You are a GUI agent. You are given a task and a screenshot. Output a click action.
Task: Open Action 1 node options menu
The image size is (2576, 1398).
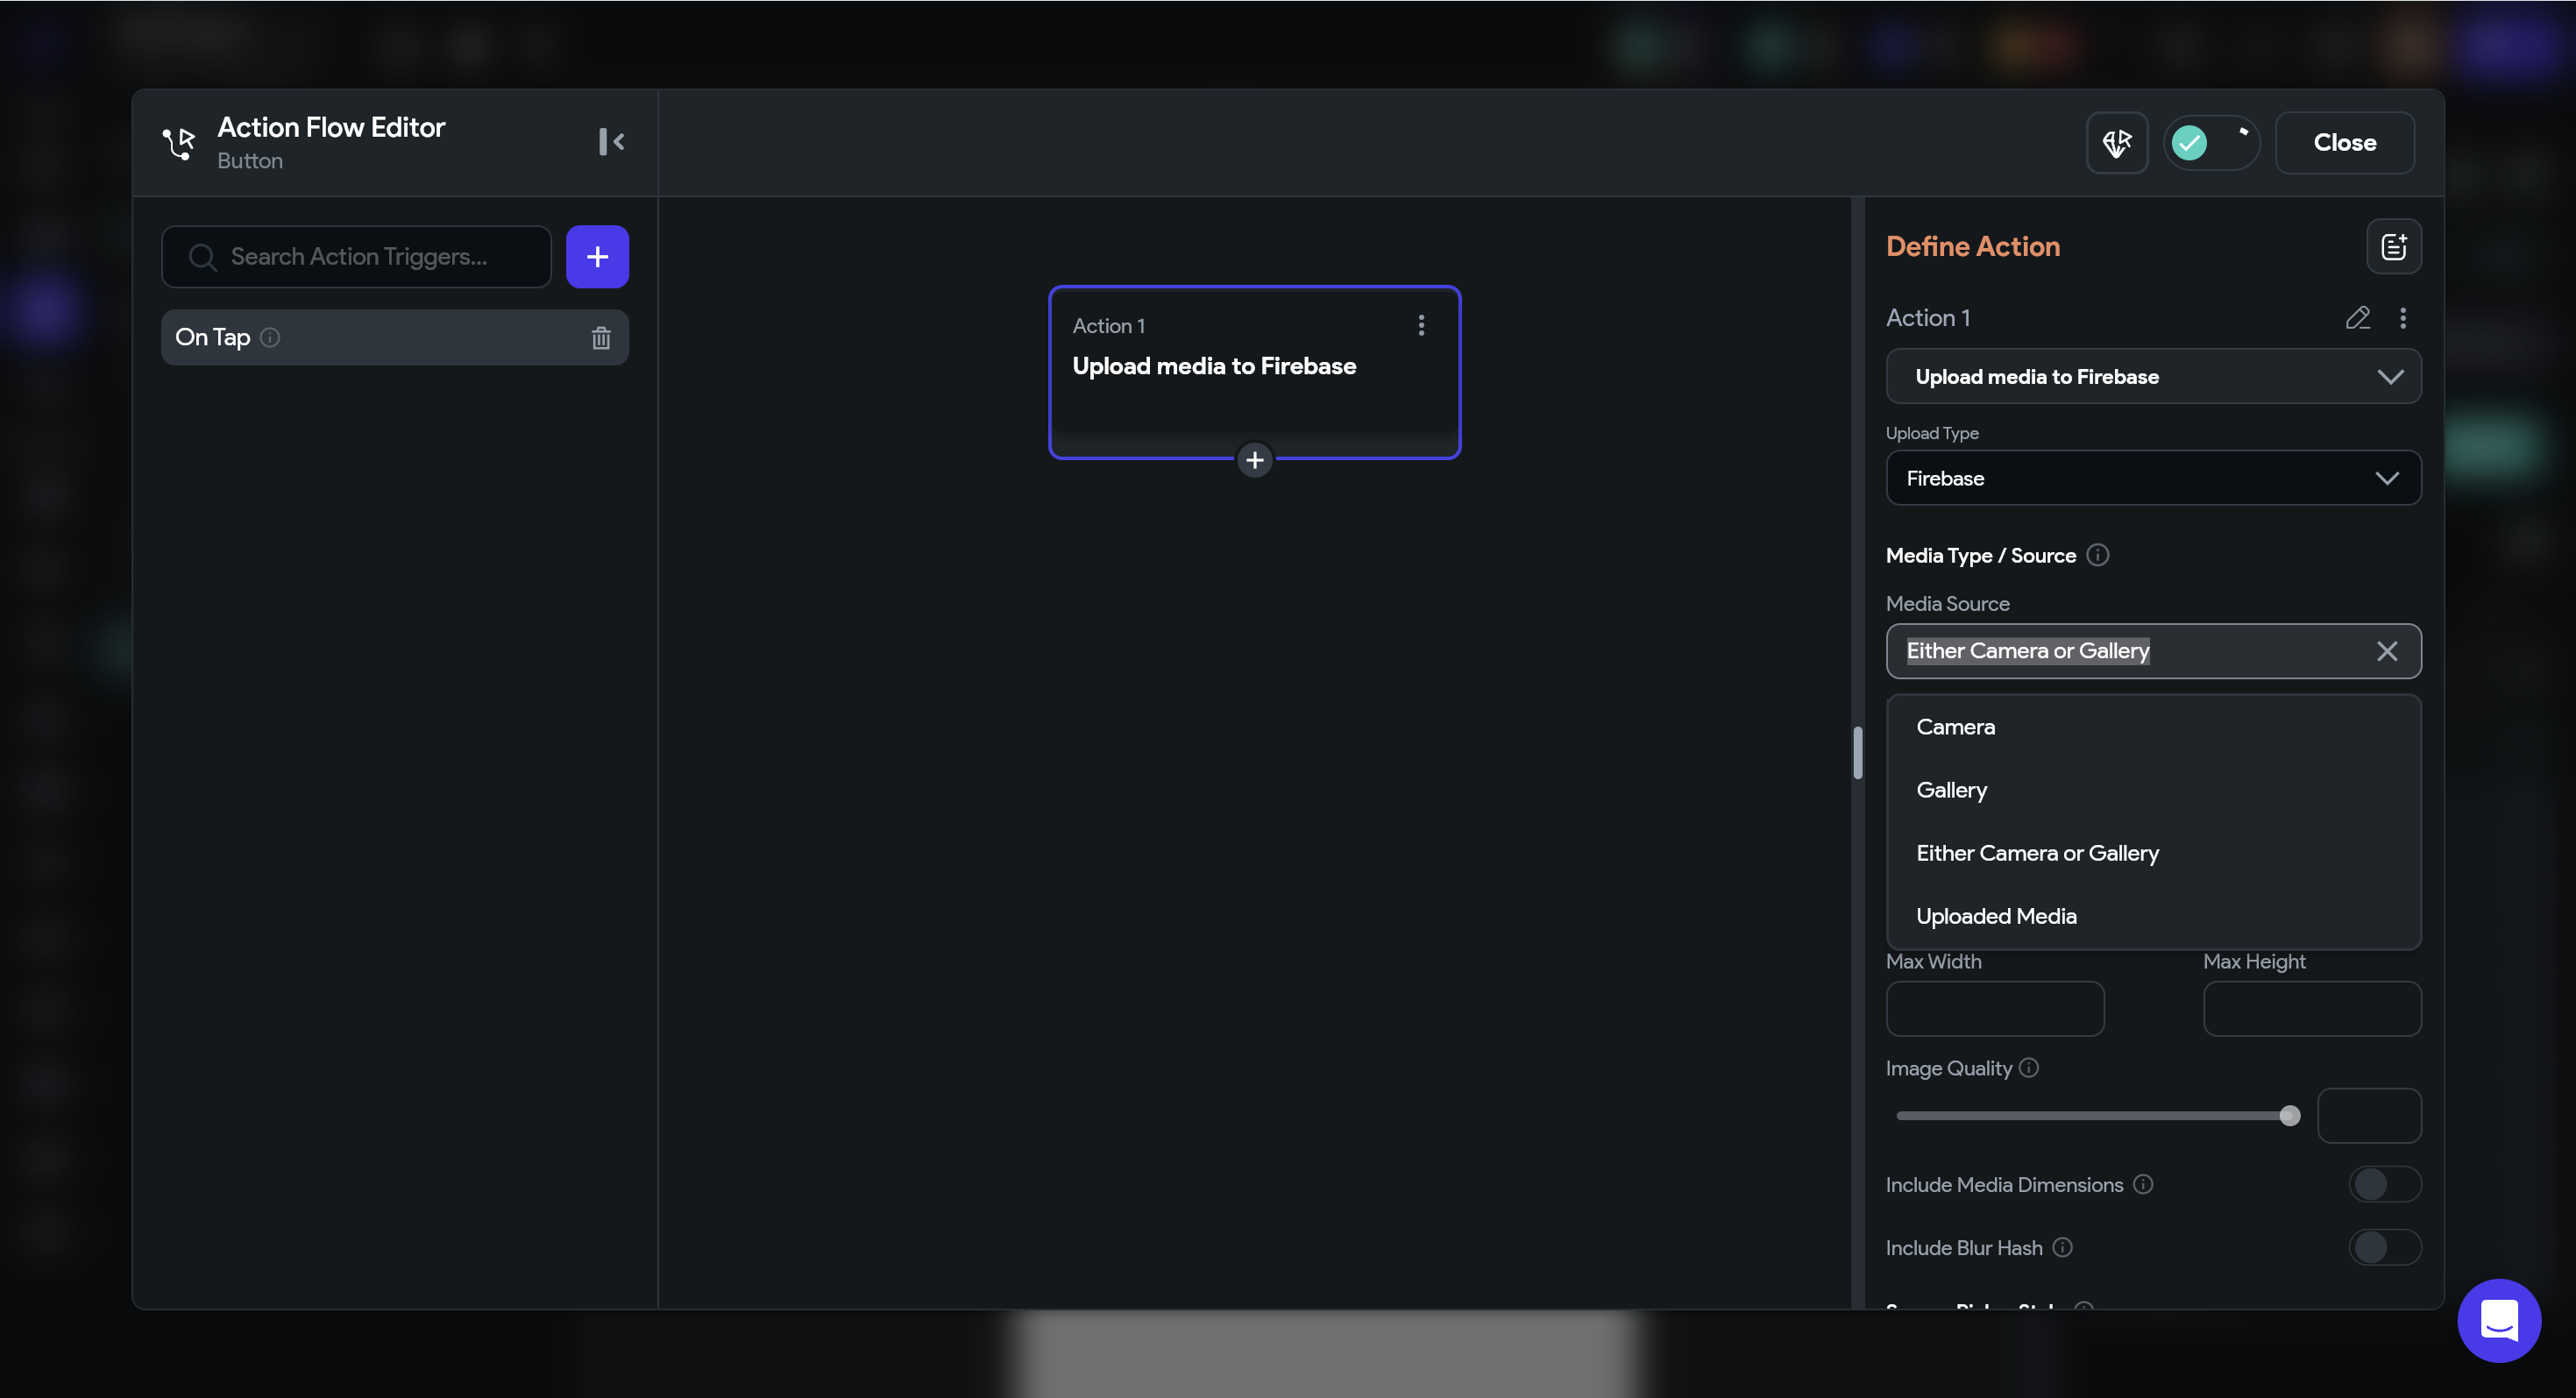pos(1420,325)
